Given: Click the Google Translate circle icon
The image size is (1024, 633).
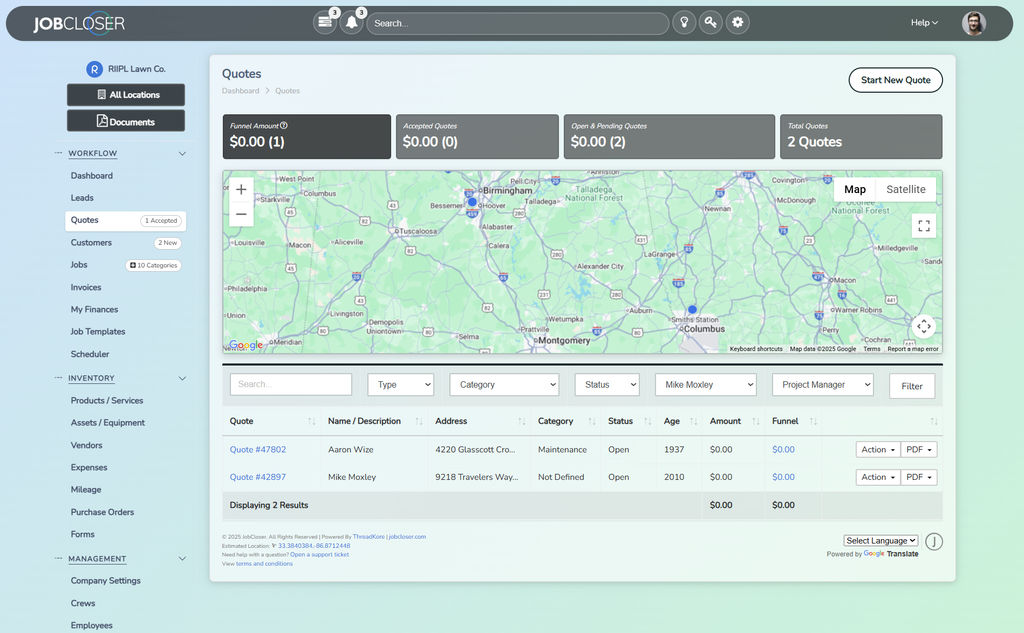Looking at the screenshot, I should click(x=934, y=541).
